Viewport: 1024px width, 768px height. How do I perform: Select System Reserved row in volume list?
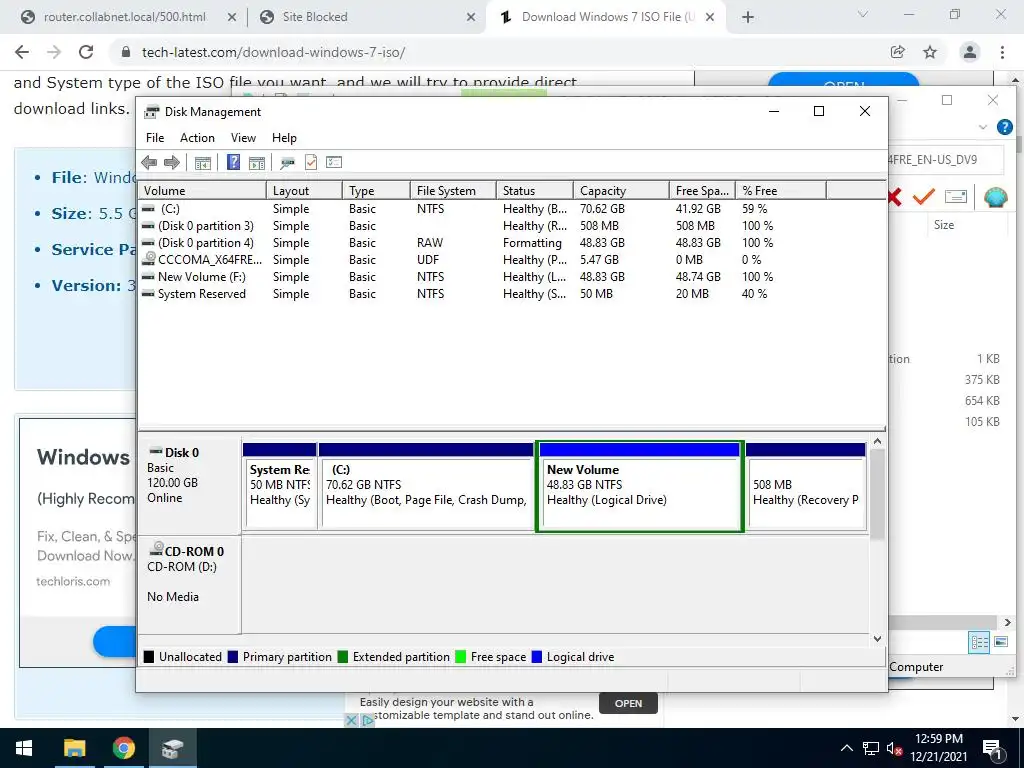coord(457,294)
